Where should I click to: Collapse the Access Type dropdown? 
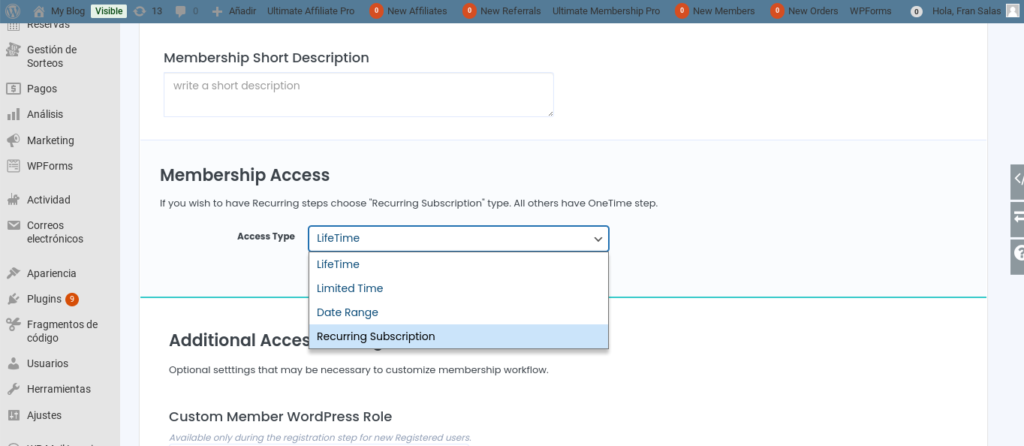[x=458, y=238]
